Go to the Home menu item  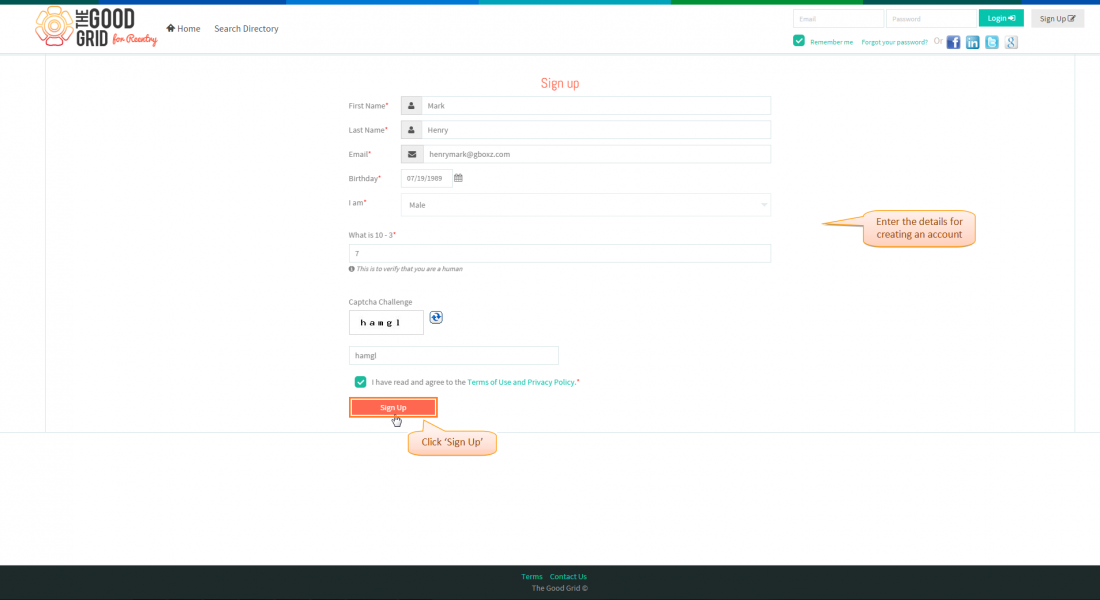tap(183, 29)
